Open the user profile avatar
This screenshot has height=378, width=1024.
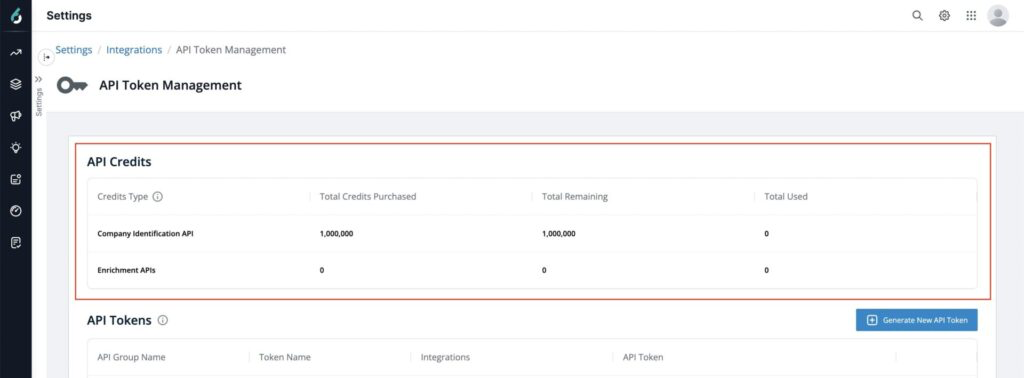coord(998,16)
